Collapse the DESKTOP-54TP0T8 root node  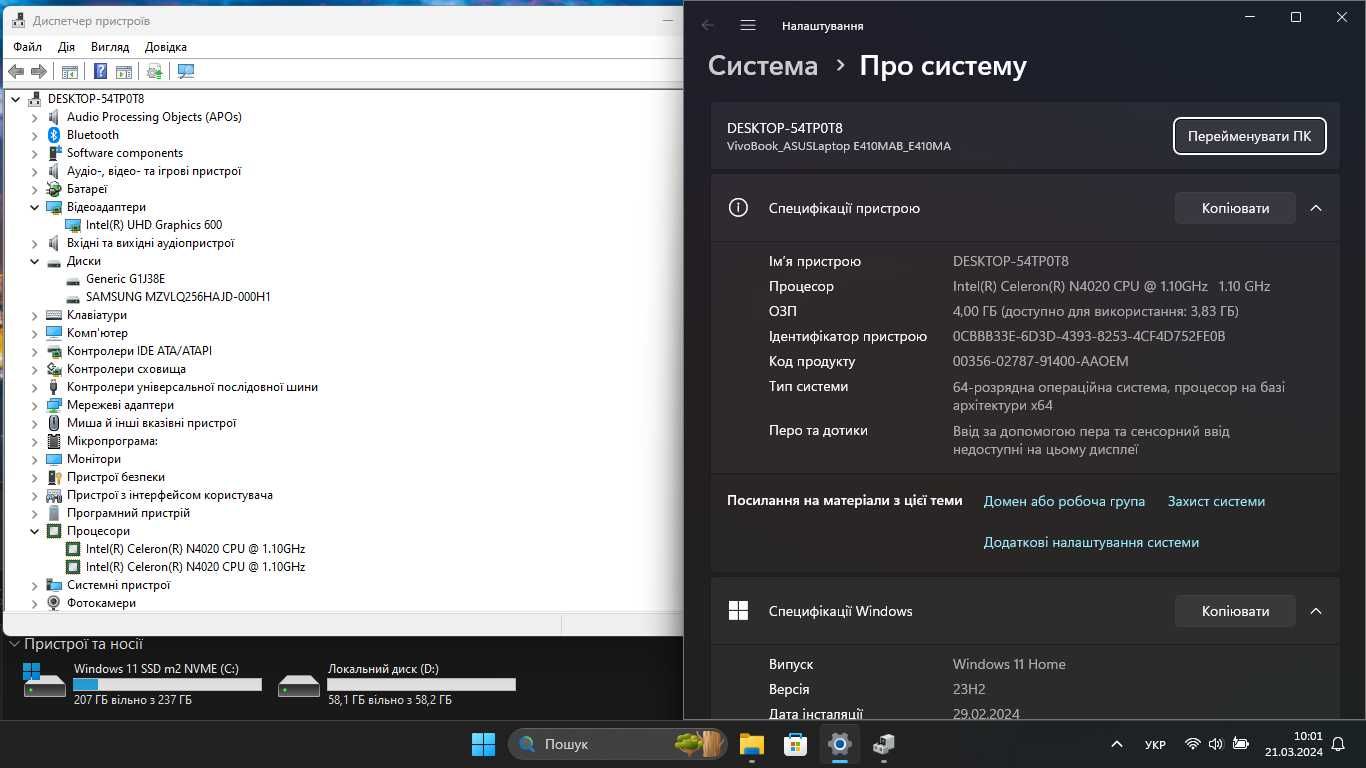[15, 99]
